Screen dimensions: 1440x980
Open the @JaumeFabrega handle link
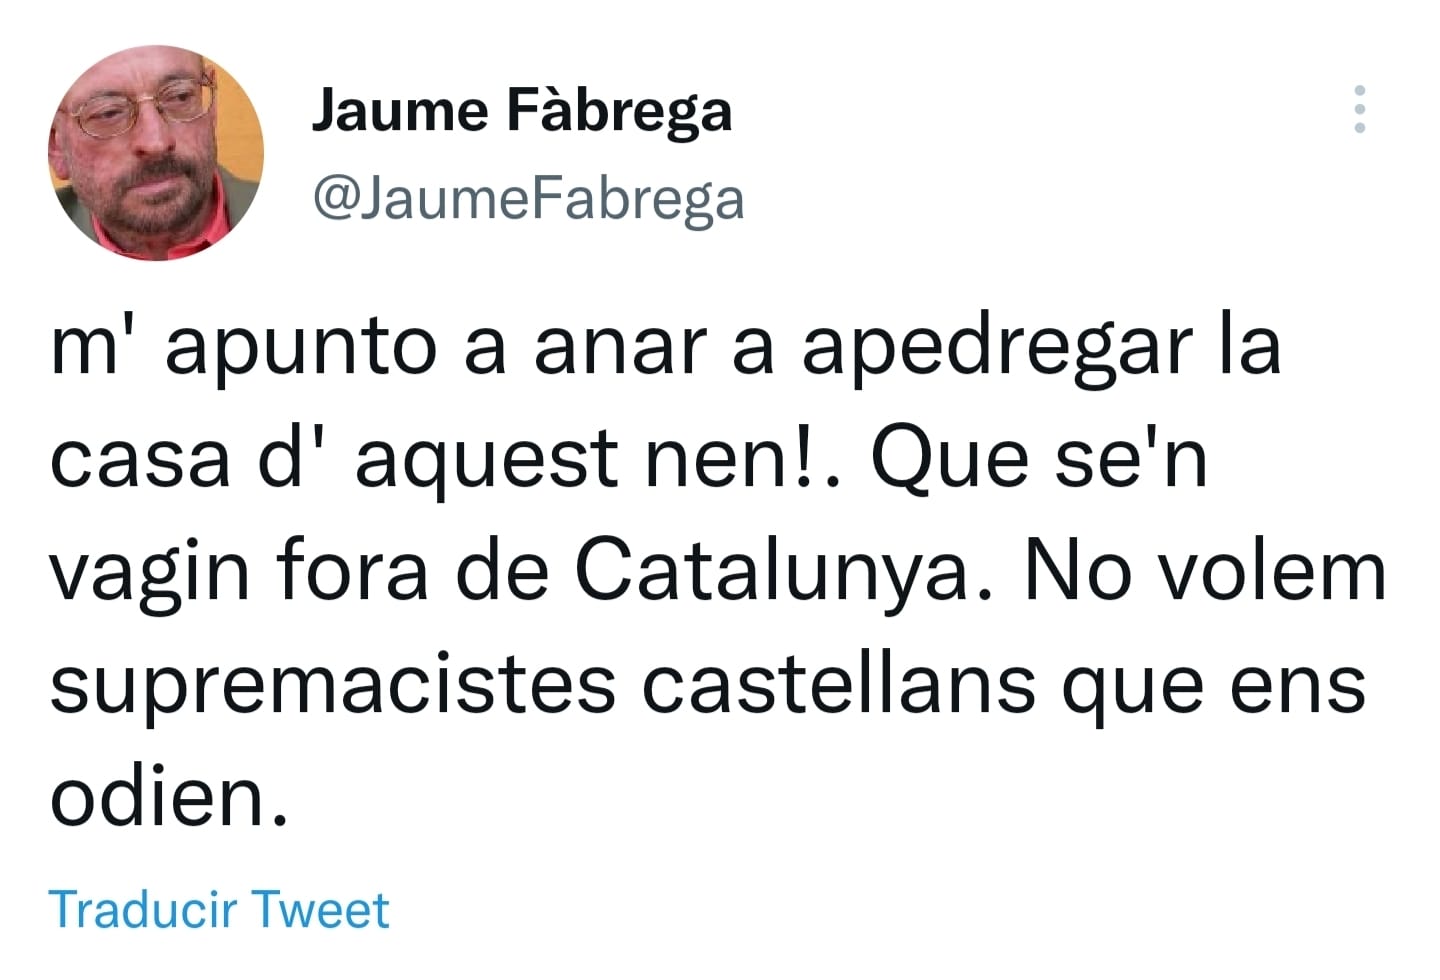point(529,198)
